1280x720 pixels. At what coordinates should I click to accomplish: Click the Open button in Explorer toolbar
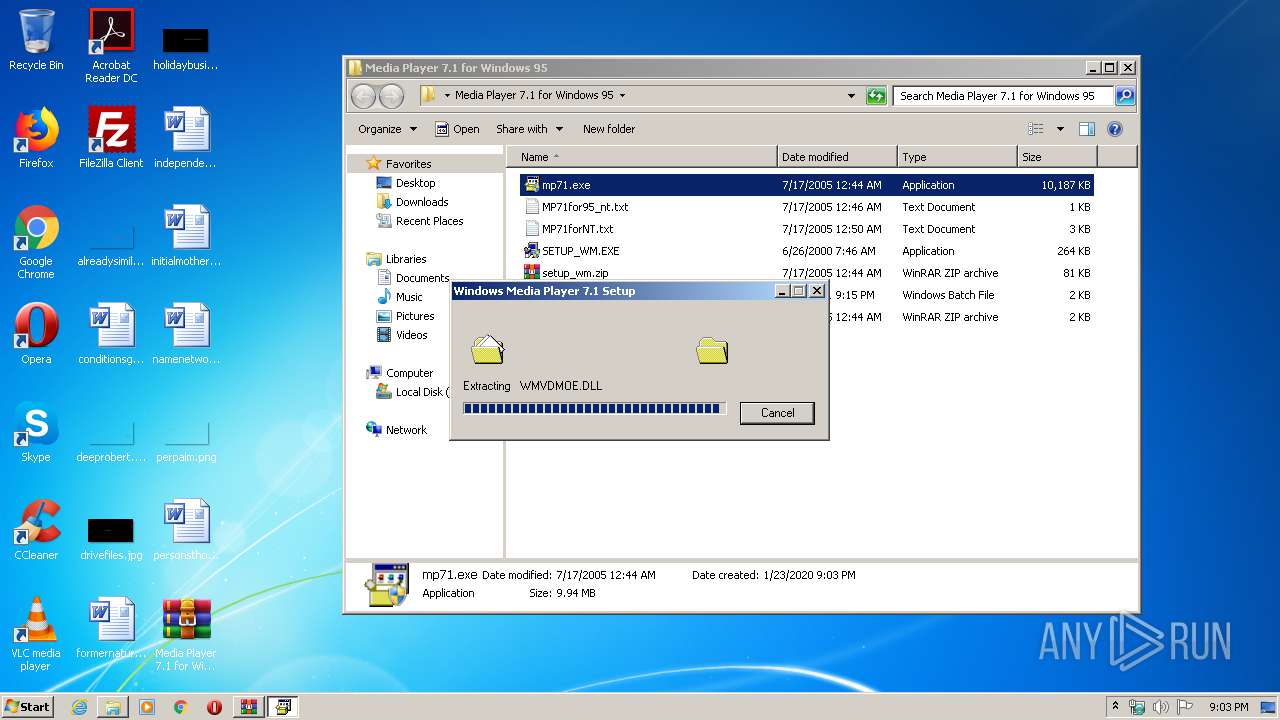[457, 129]
